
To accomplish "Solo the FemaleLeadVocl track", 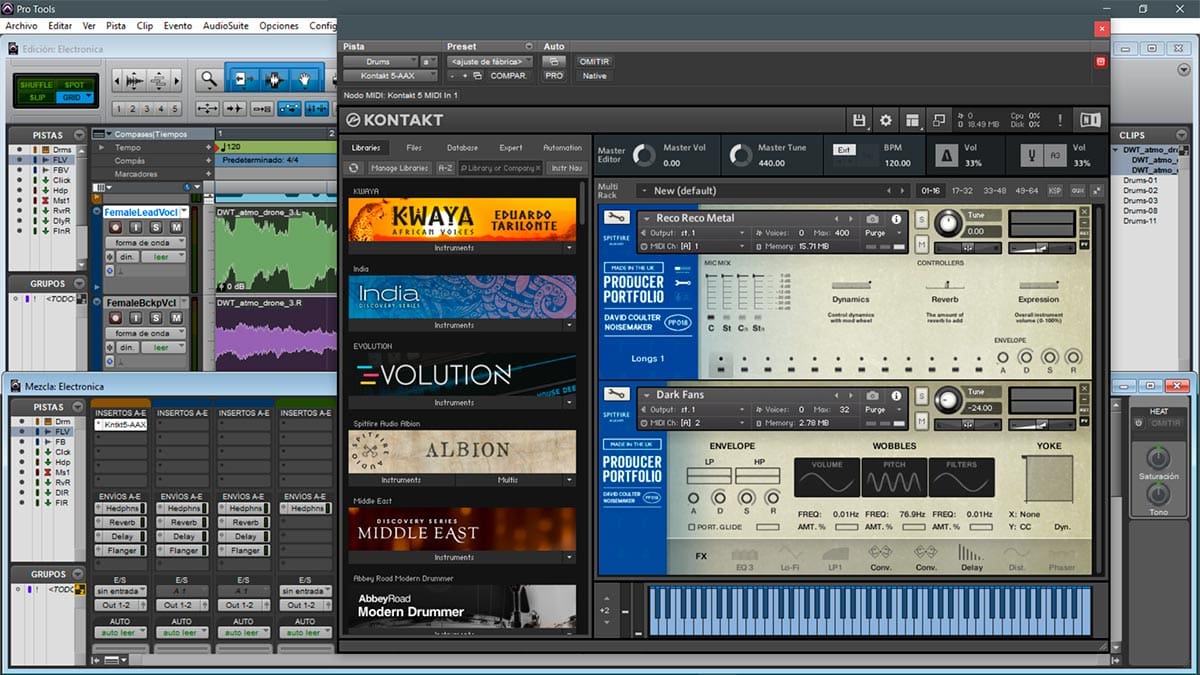I will point(158,228).
